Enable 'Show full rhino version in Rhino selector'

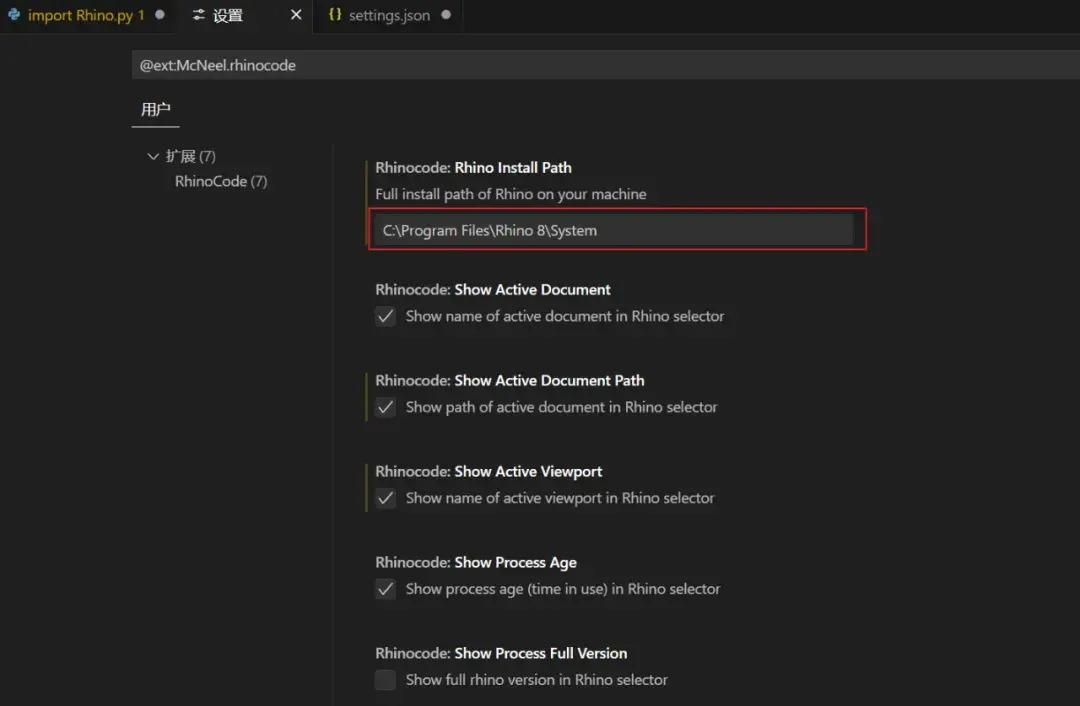click(385, 680)
